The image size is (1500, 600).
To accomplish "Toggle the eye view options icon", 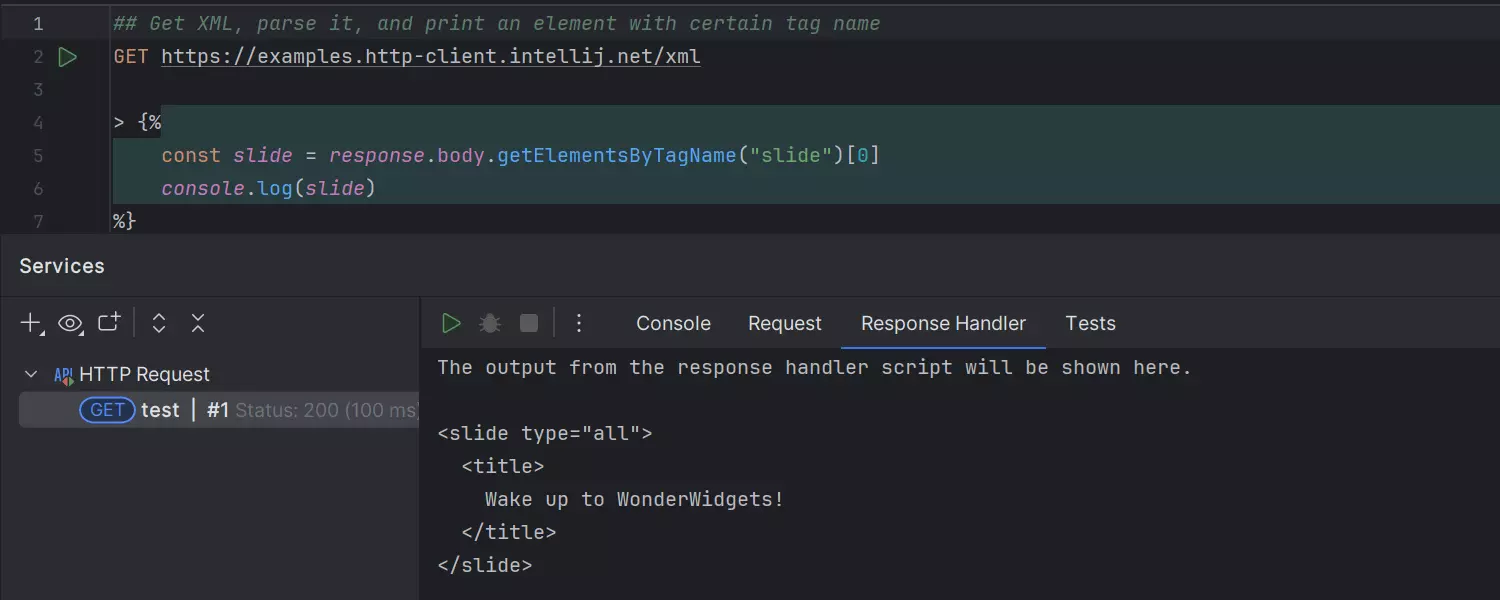I will (x=70, y=323).
